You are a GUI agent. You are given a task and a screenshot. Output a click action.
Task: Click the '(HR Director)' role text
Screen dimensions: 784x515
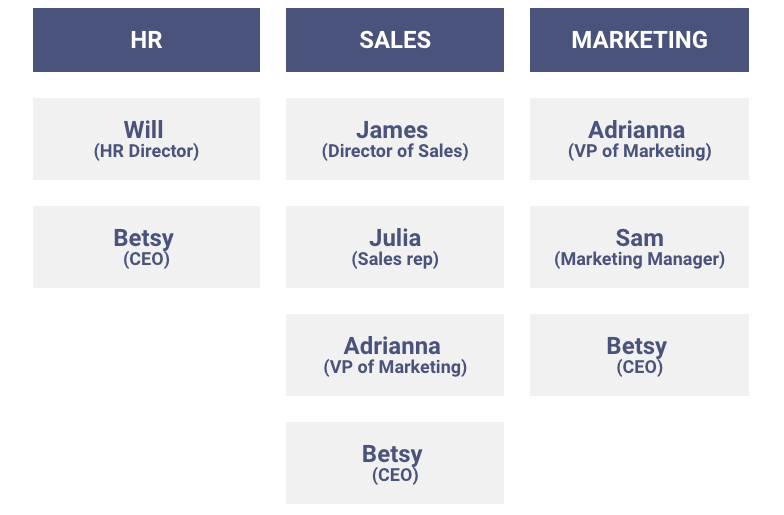[x=146, y=151]
